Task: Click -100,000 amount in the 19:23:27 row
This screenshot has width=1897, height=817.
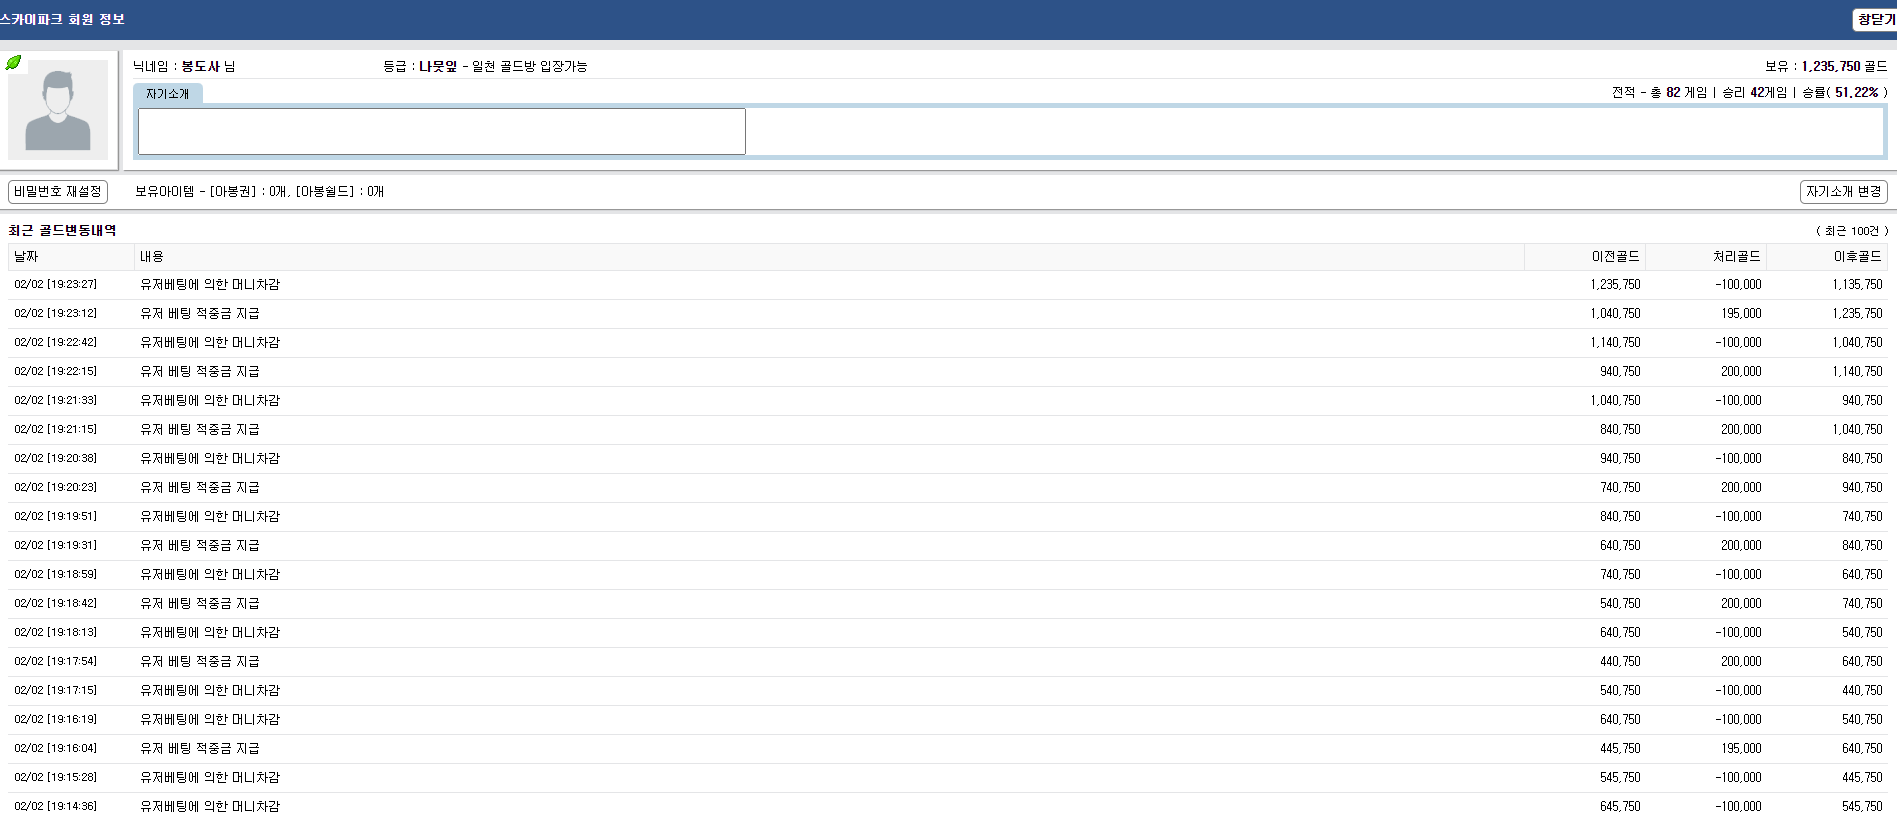Action: (x=1738, y=284)
